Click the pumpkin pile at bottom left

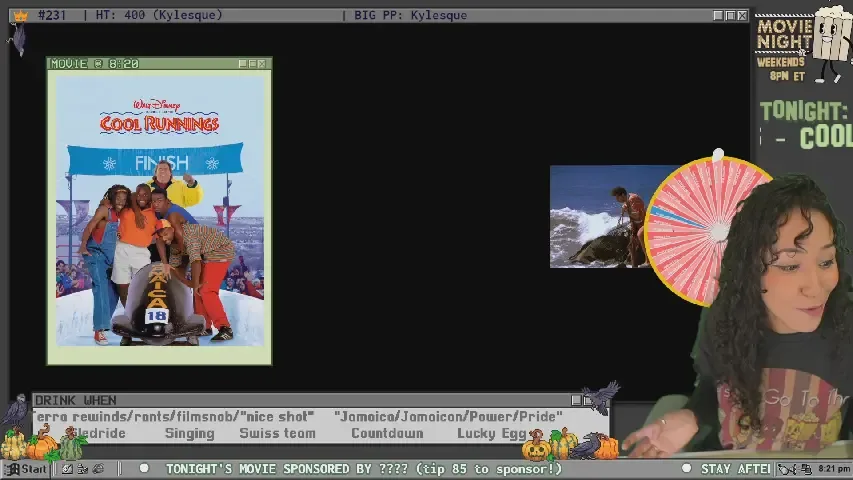[x=42, y=443]
